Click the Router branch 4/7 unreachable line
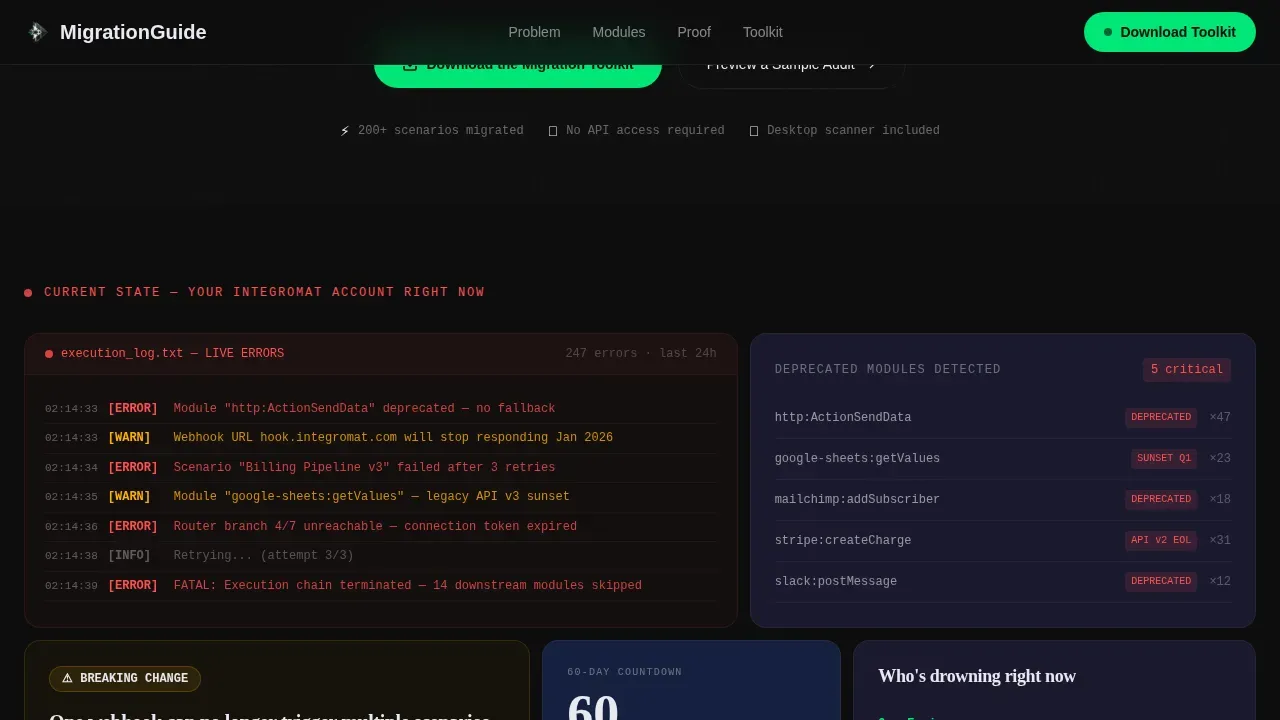 (380, 527)
